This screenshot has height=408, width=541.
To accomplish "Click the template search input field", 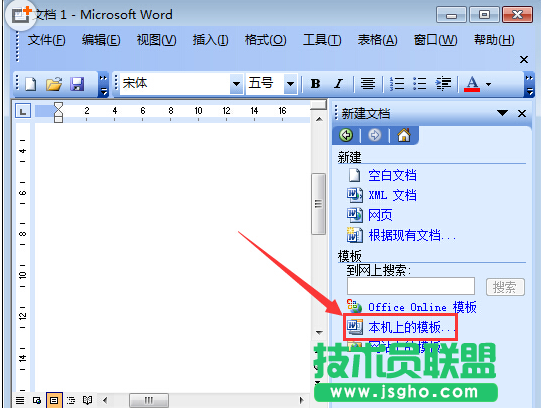I will point(411,286).
